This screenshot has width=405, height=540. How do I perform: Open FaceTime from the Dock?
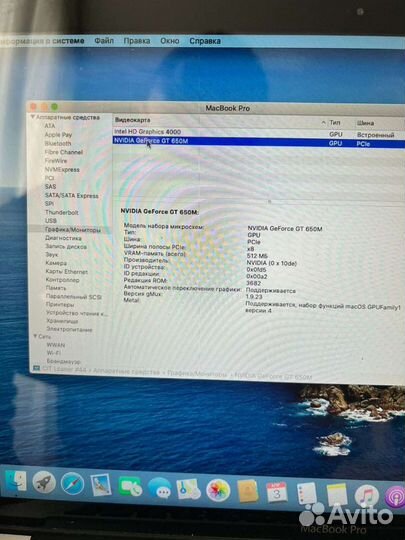[130, 487]
